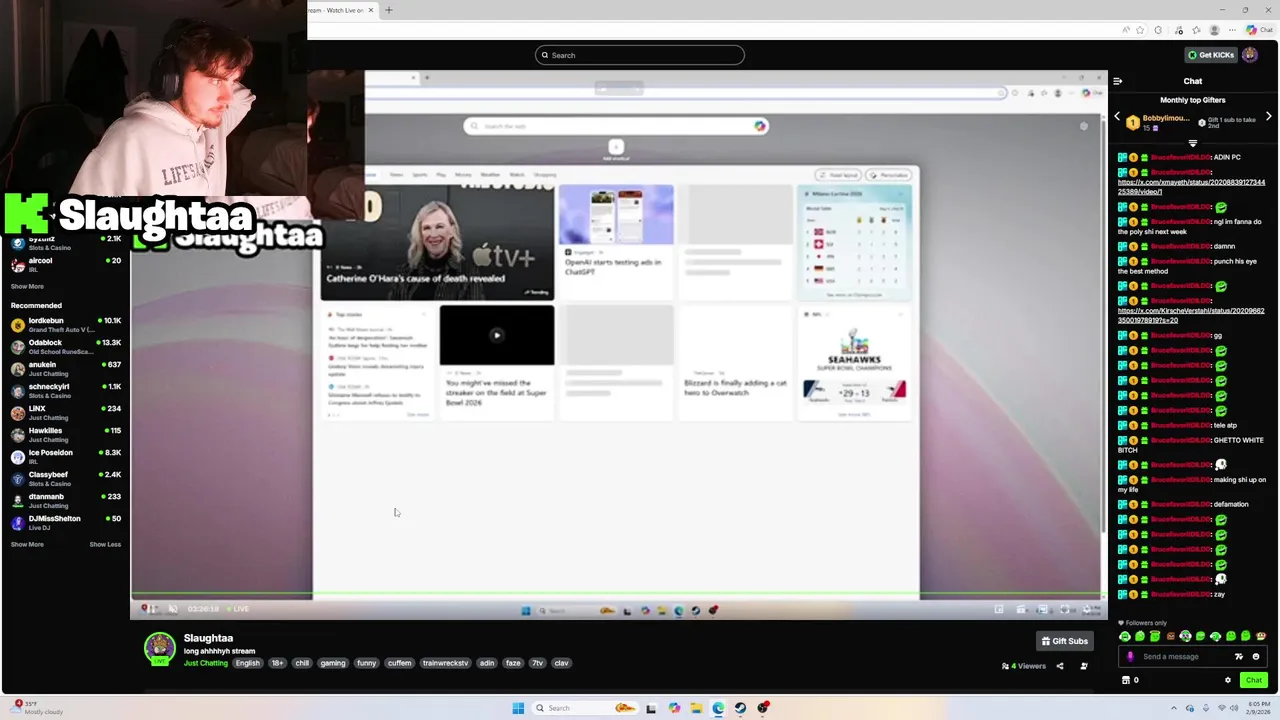This screenshot has width=1280, height=720.
Task: Open Edge profile icon
Action: [1215, 31]
